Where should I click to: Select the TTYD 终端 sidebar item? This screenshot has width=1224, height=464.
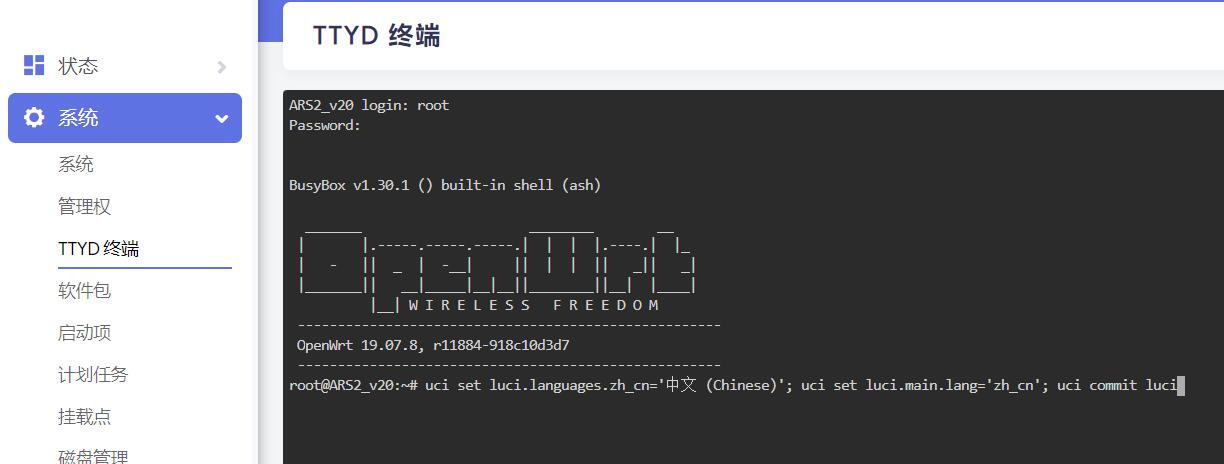(98, 249)
